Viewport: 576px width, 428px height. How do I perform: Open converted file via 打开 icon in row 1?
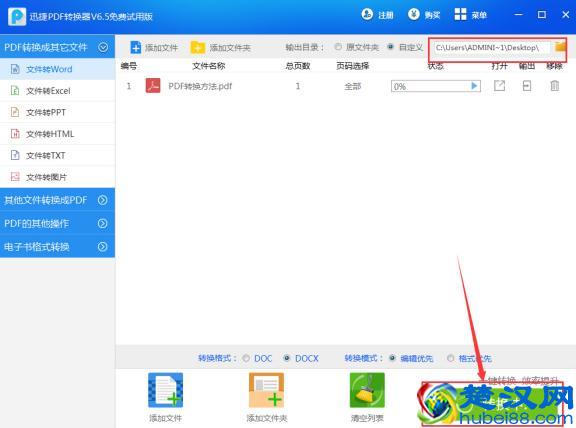[x=499, y=86]
